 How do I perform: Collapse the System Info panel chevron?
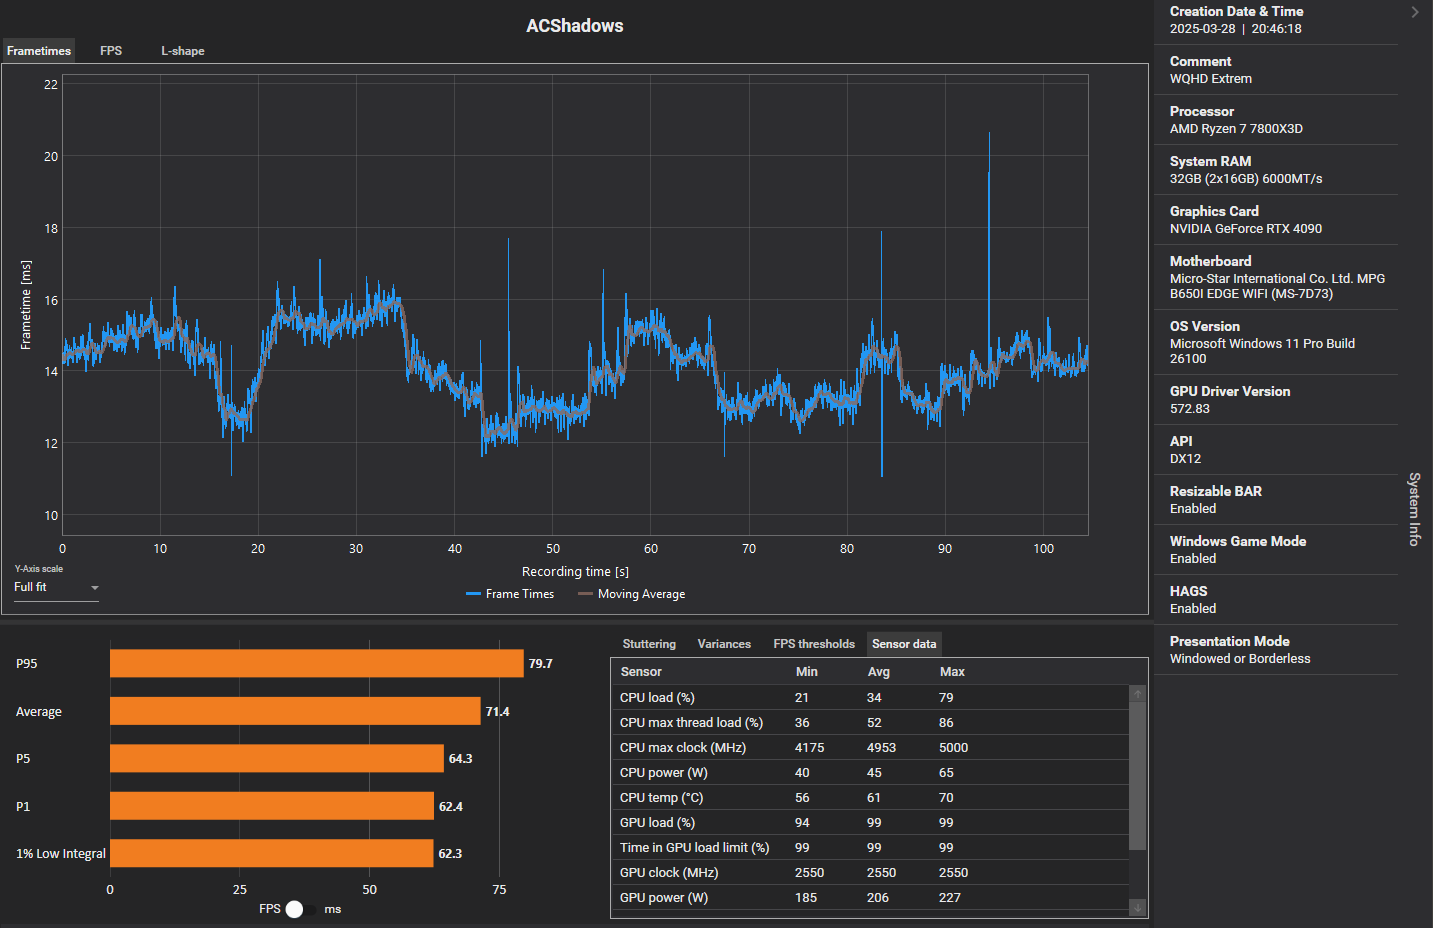[x=1415, y=12]
